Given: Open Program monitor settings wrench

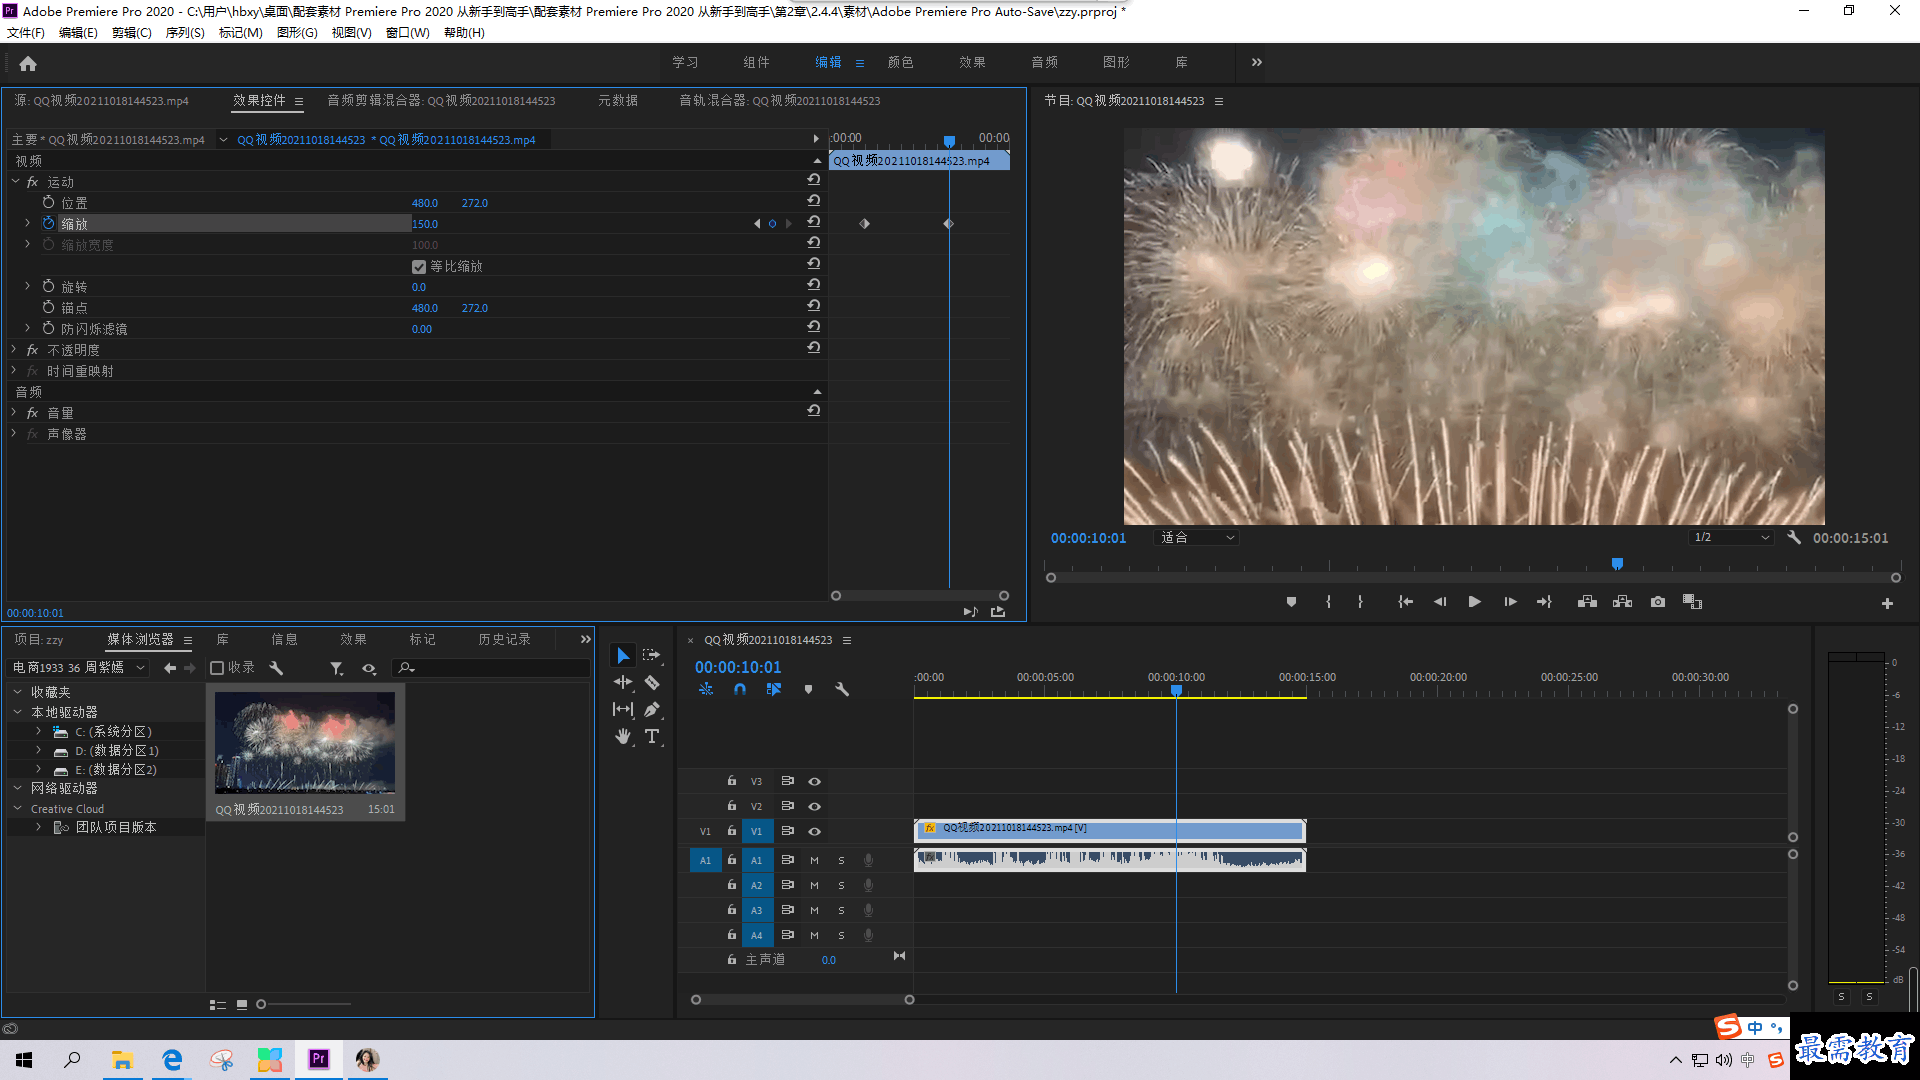Looking at the screenshot, I should click(x=1794, y=537).
